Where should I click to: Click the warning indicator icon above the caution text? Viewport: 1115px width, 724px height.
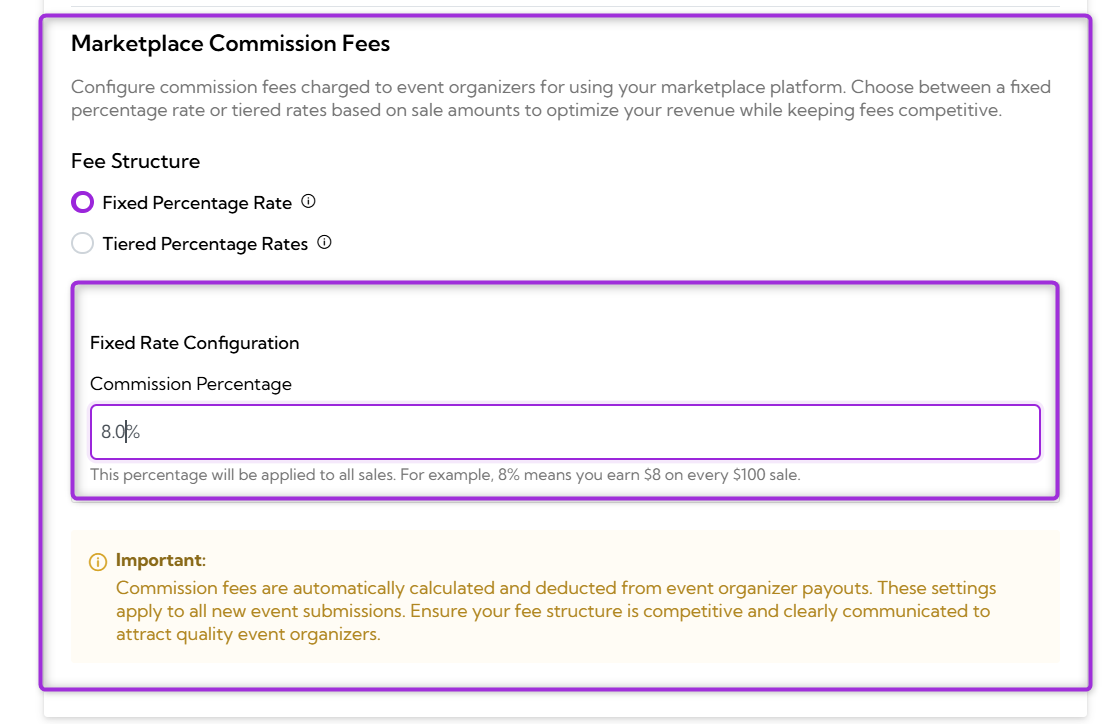click(96, 560)
